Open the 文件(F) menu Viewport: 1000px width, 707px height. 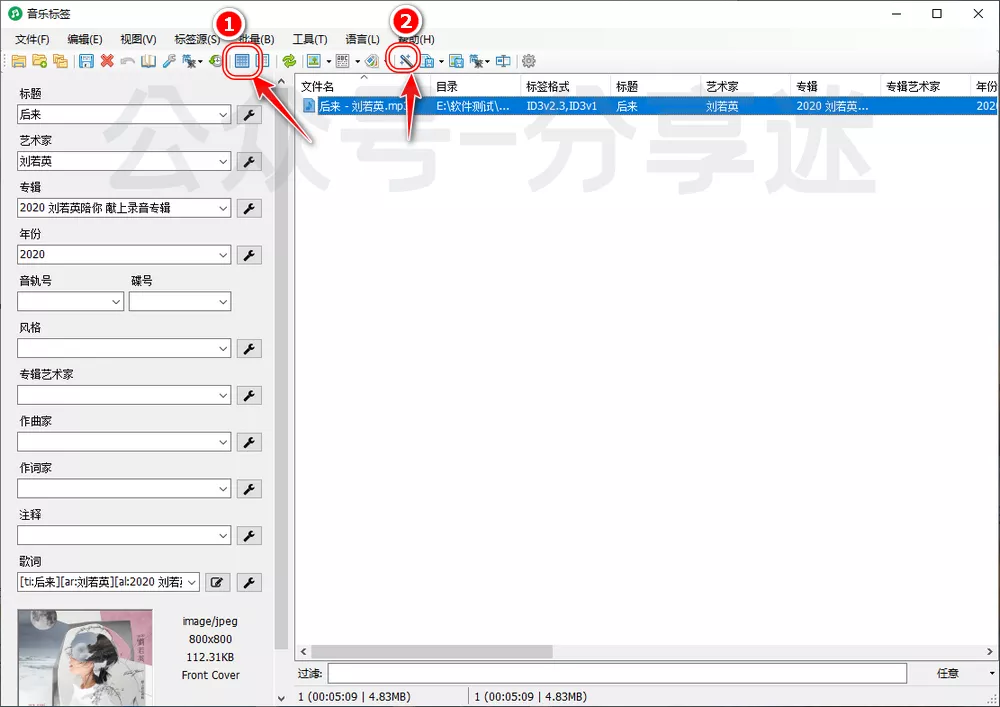pos(32,39)
